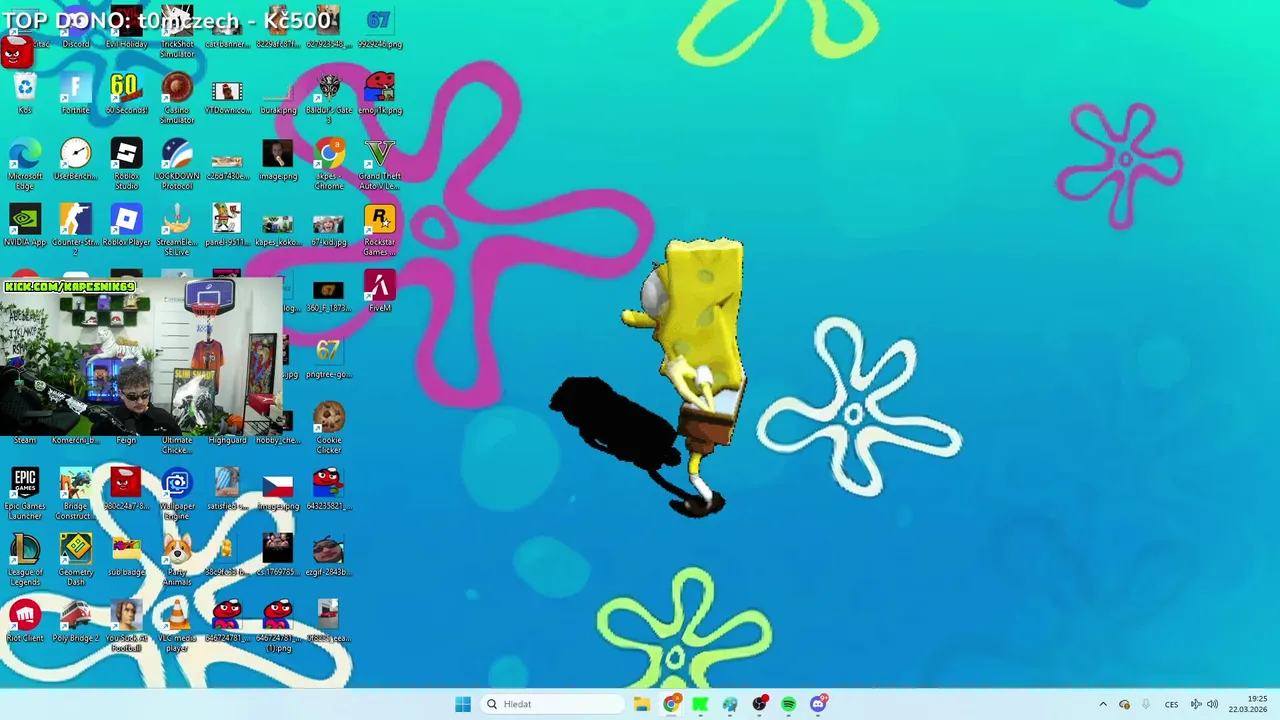Screen dimensions: 1280x720
Task: Open the Roblox Player shortcut
Action: coord(126,226)
